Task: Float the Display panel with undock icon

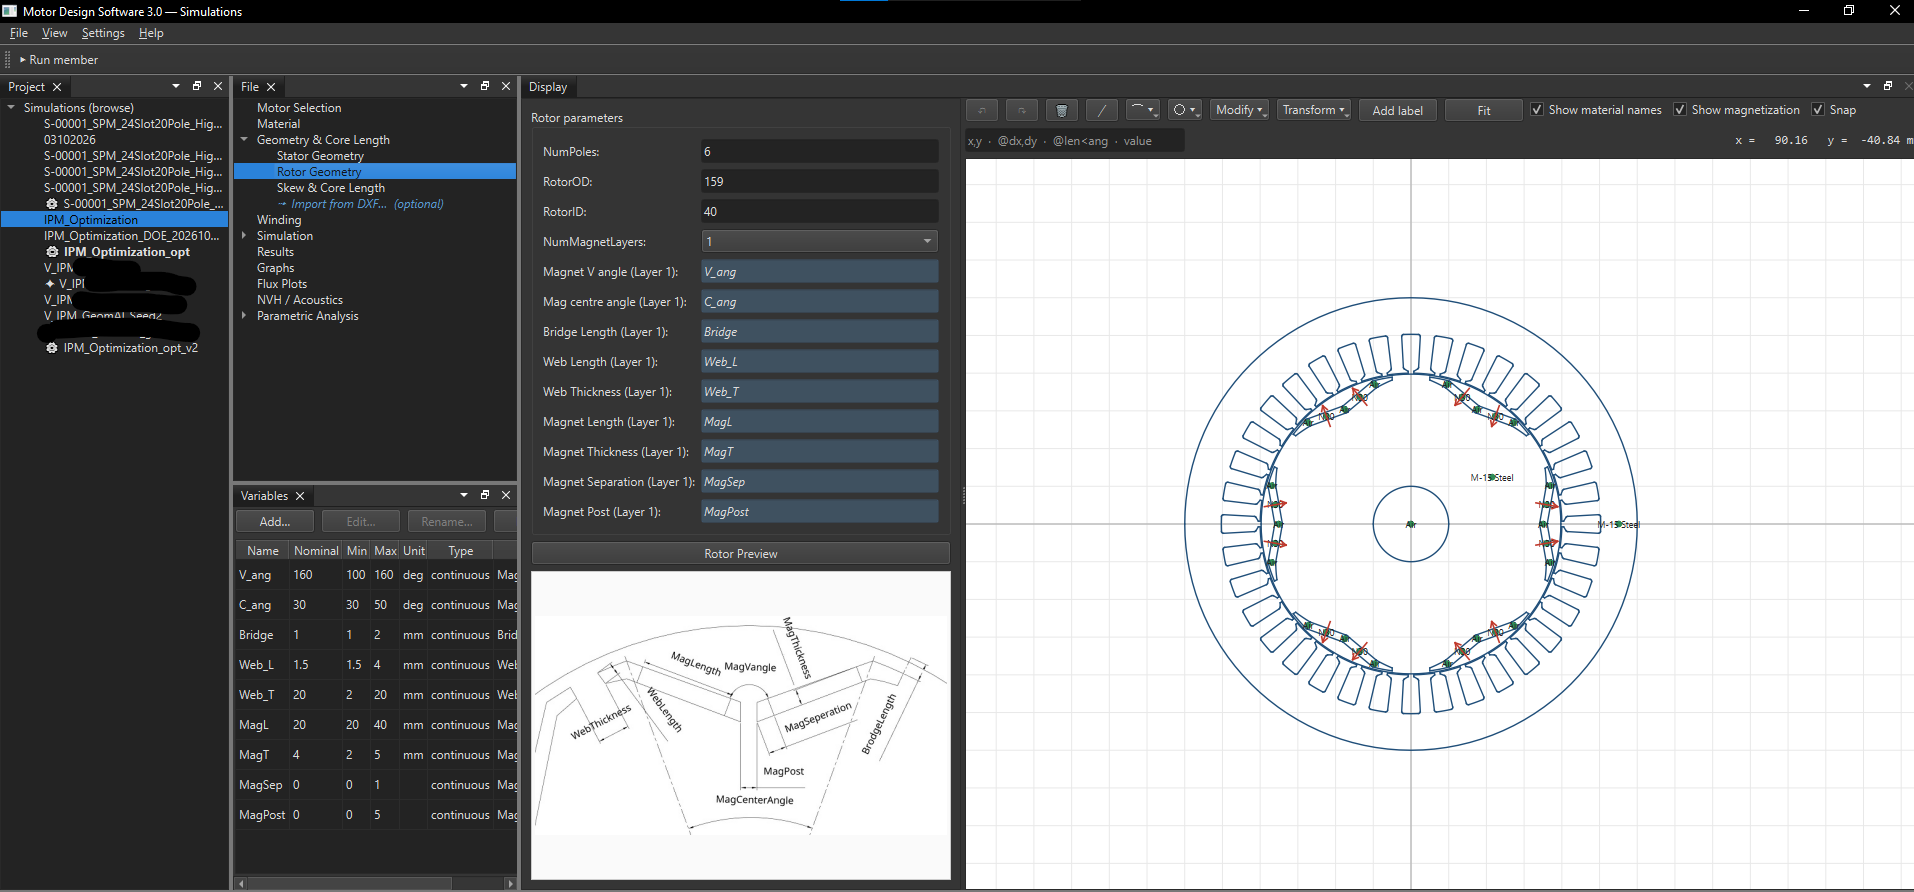Action: tap(1888, 86)
